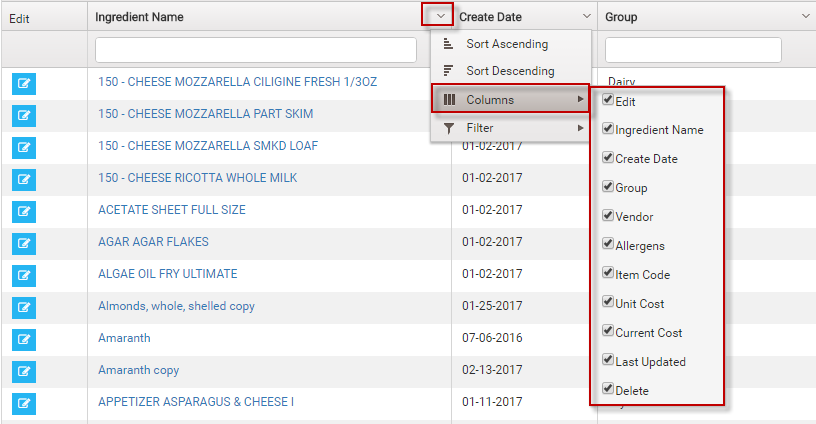Screen dimensions: 816x424
Task: Open the Create Date column dropdown arrow
Action: pos(586,17)
